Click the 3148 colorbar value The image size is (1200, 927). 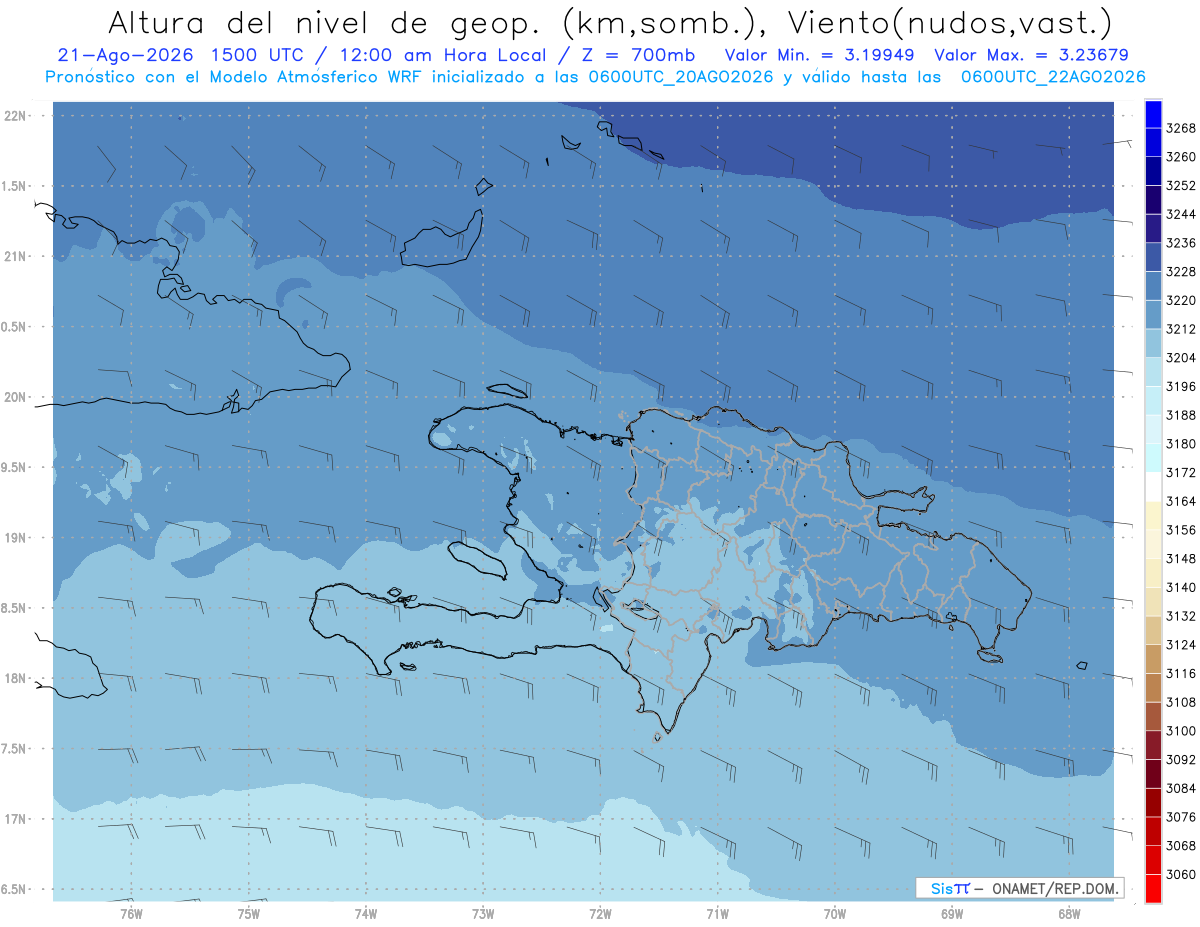(x=1181, y=559)
